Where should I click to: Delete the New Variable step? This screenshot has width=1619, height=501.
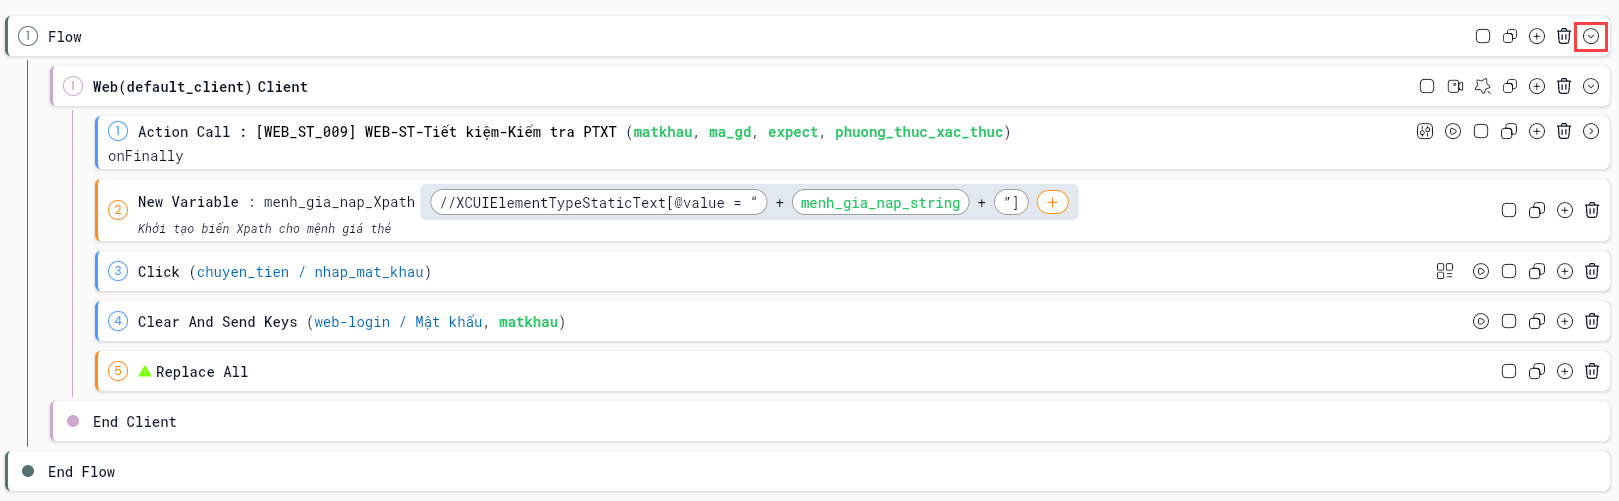(x=1592, y=210)
